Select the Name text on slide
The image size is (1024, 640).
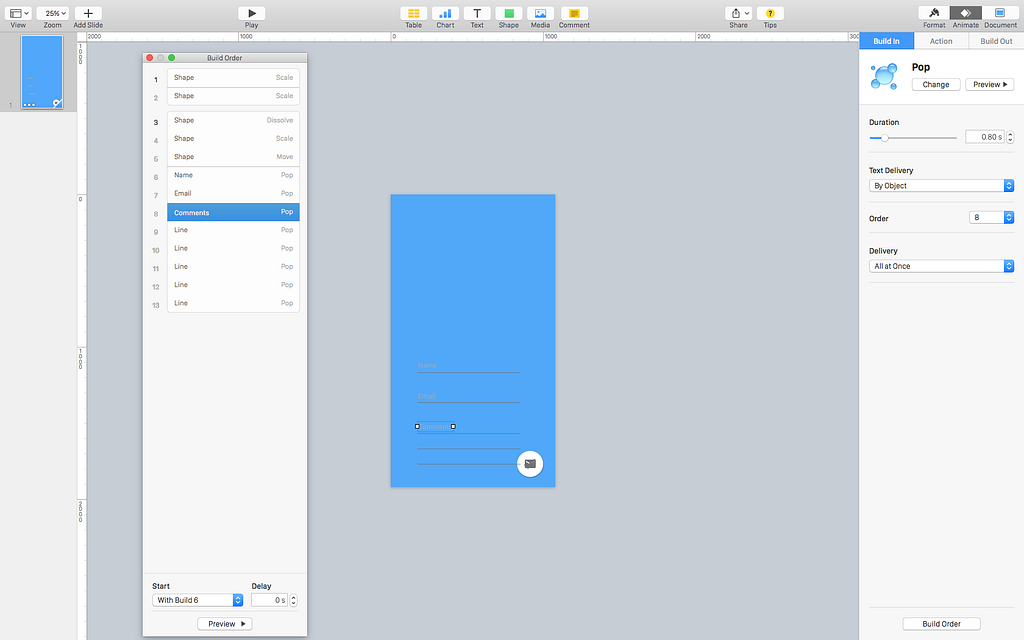click(427, 365)
